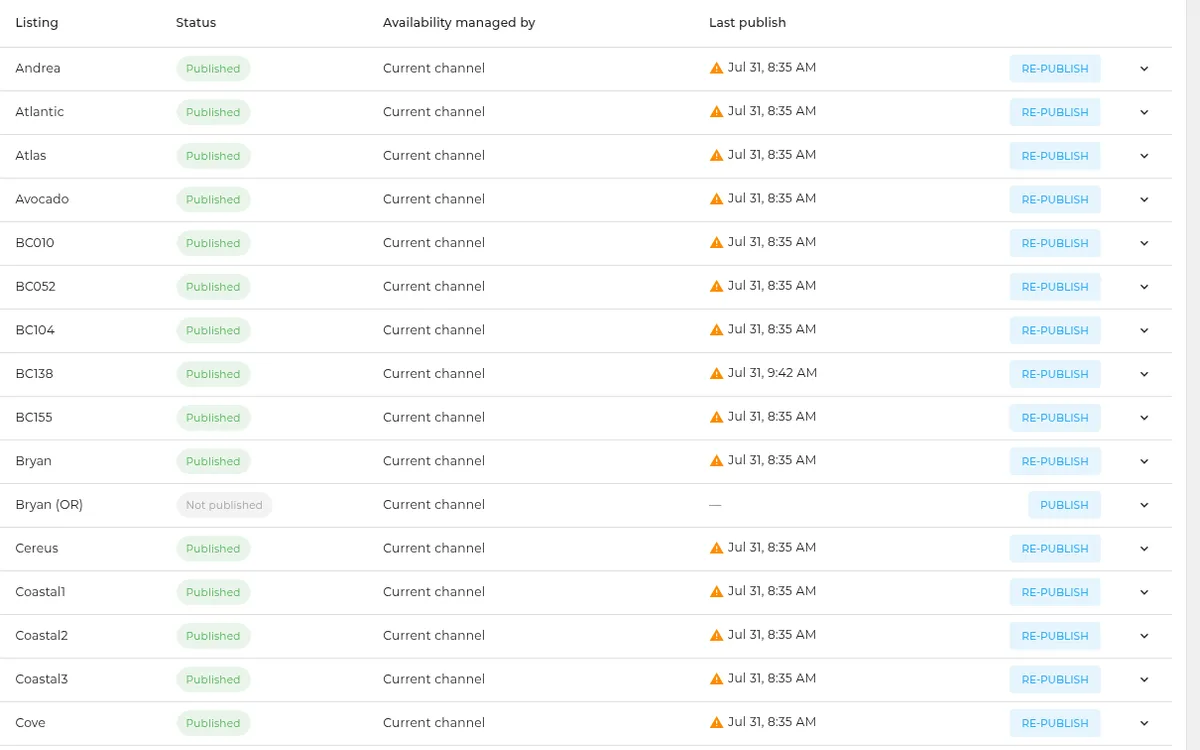Expand the Coastal3 listing row chevron

click(x=1144, y=679)
